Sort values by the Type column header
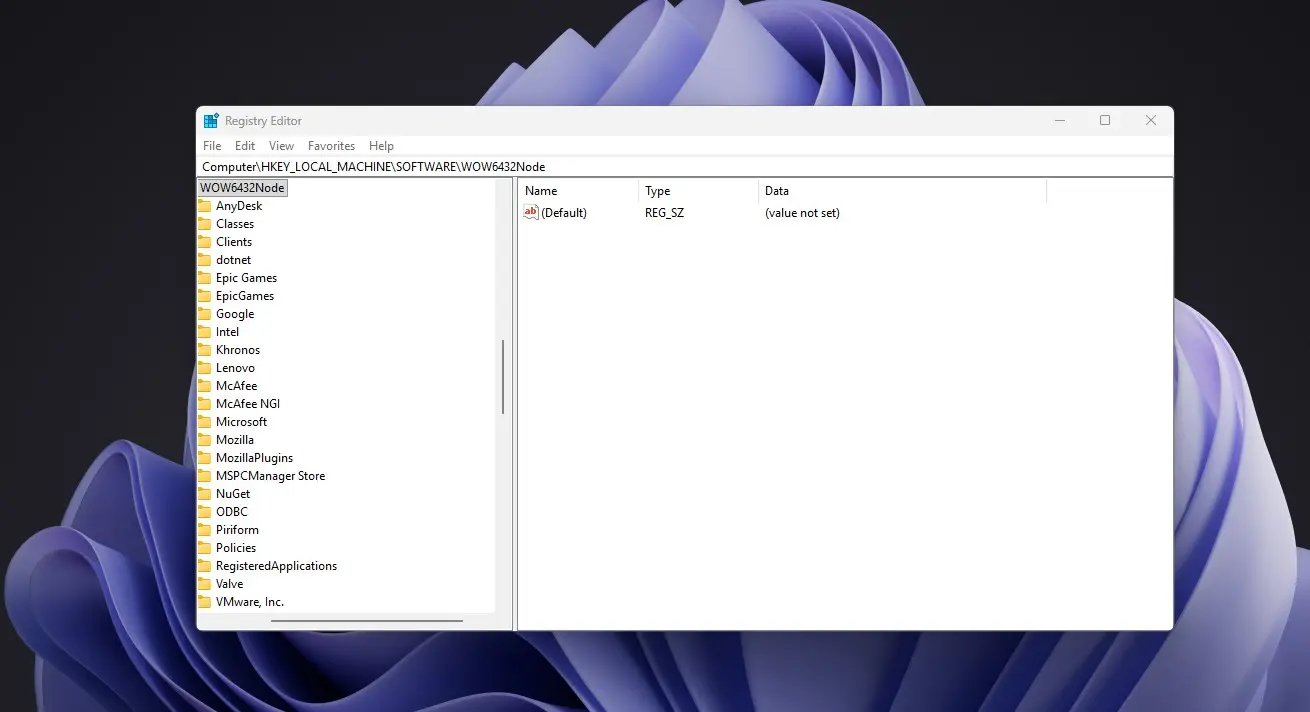 [x=698, y=191]
